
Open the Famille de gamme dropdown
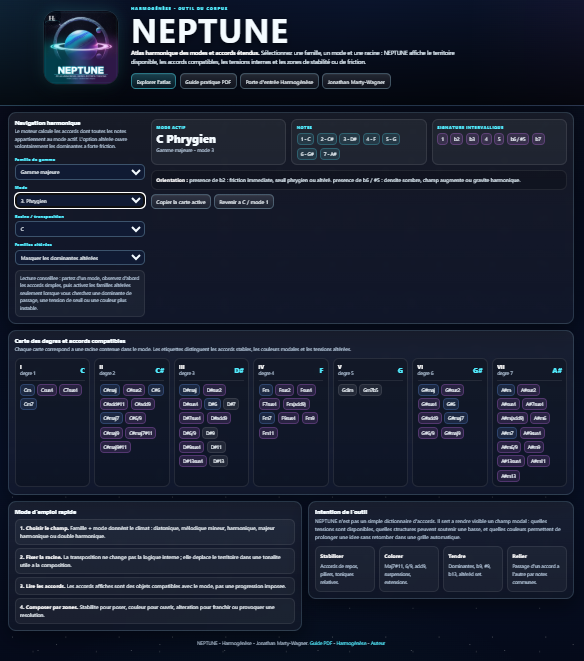[x=80, y=172]
